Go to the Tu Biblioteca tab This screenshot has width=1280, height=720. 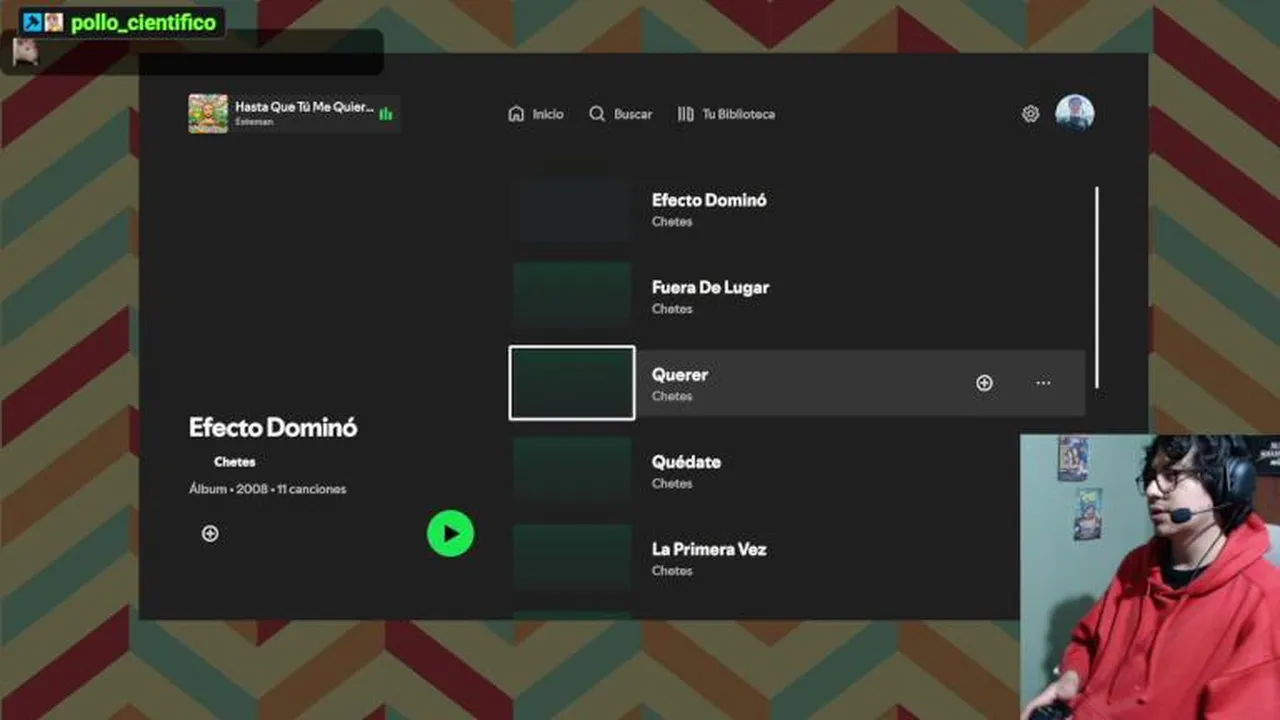tap(726, 114)
